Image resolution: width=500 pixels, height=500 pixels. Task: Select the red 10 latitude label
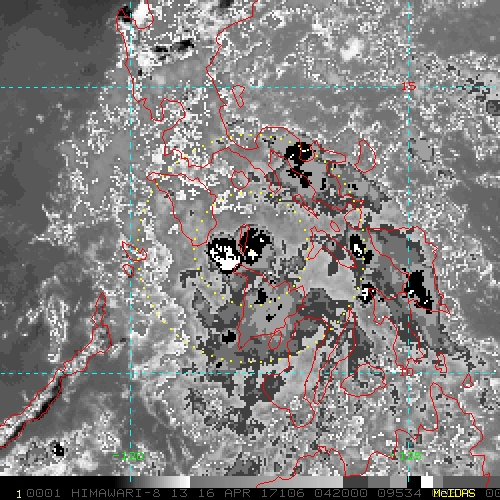[407, 371]
